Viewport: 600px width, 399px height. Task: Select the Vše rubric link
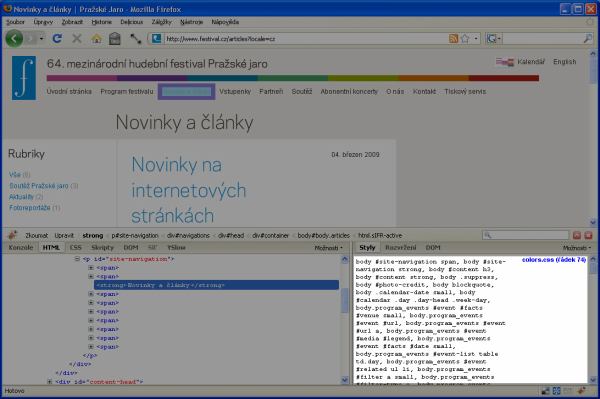[15, 175]
